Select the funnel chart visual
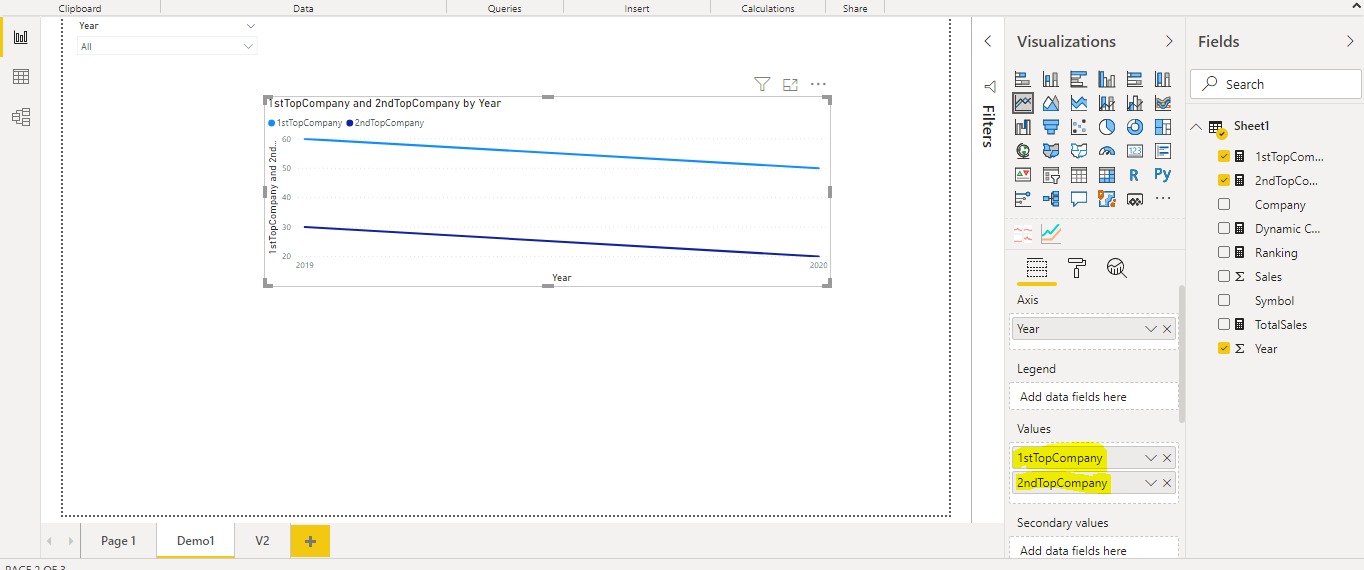 pos(1051,127)
